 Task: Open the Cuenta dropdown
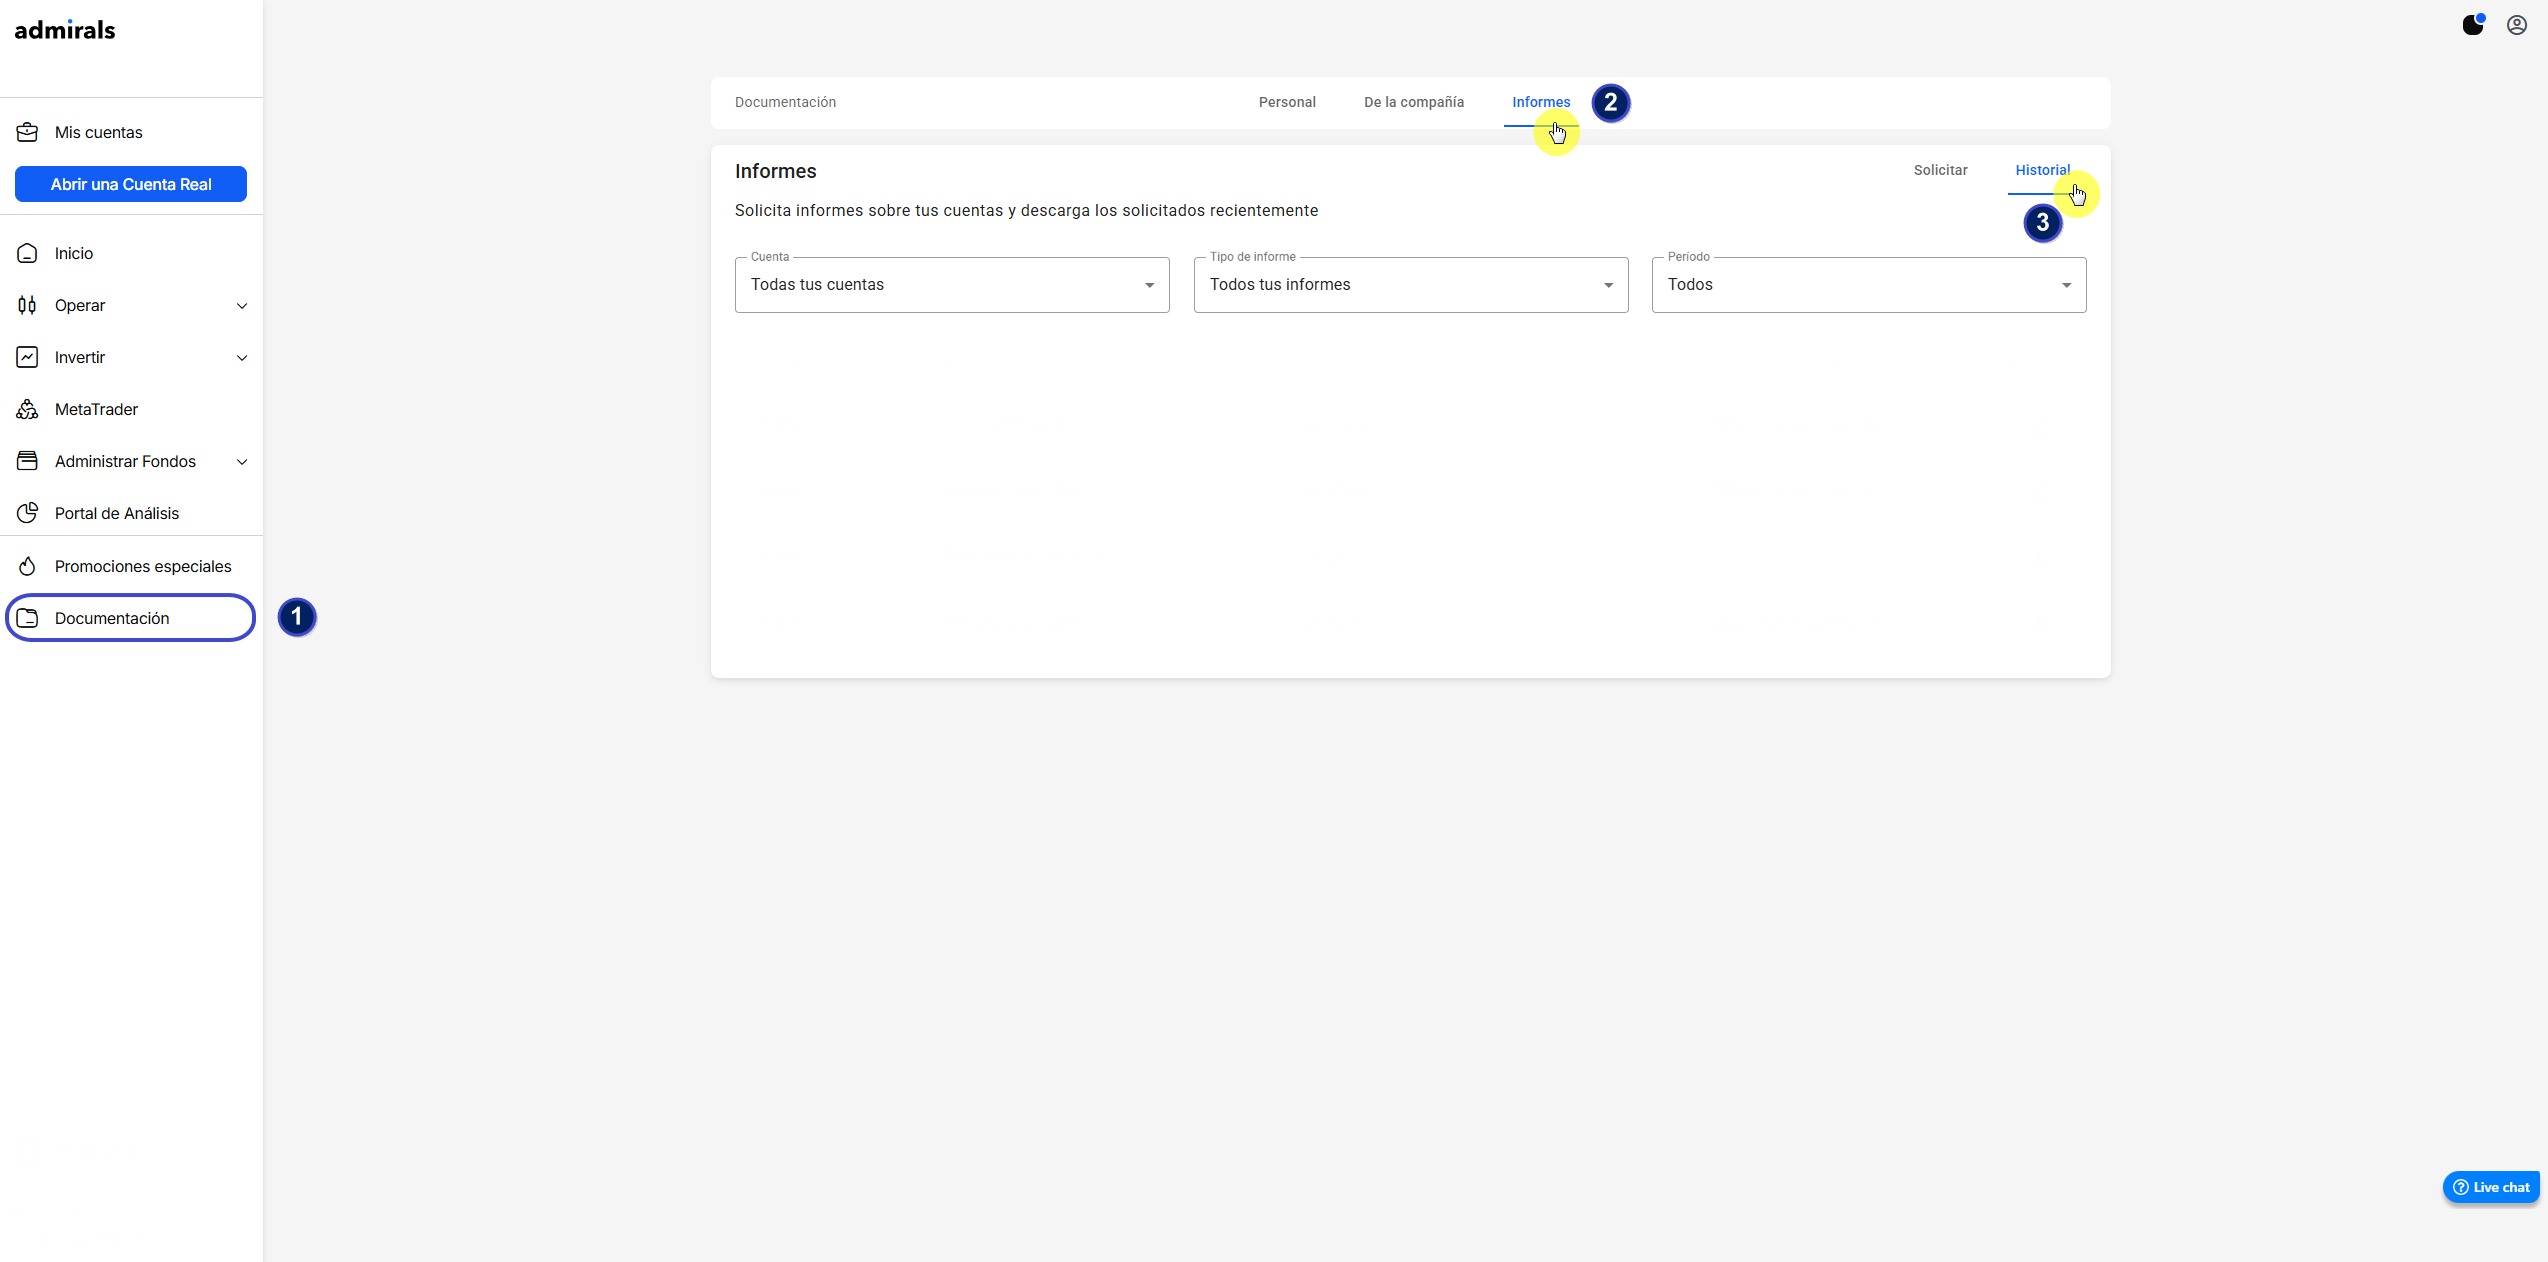coord(951,285)
